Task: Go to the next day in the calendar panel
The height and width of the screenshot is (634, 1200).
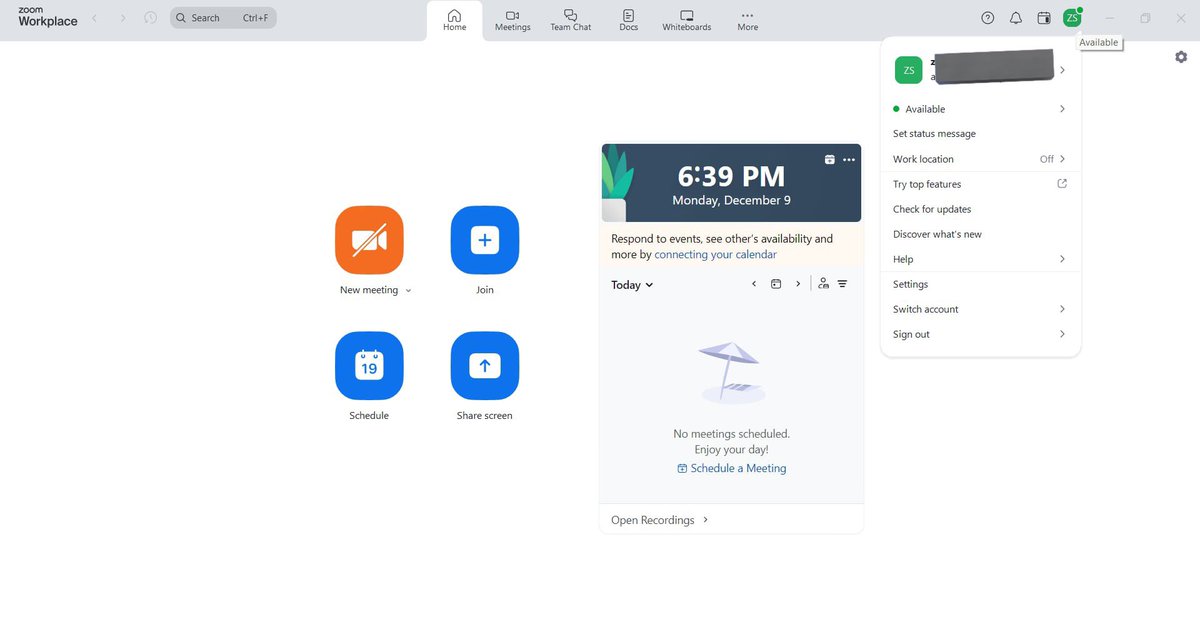Action: tap(798, 284)
